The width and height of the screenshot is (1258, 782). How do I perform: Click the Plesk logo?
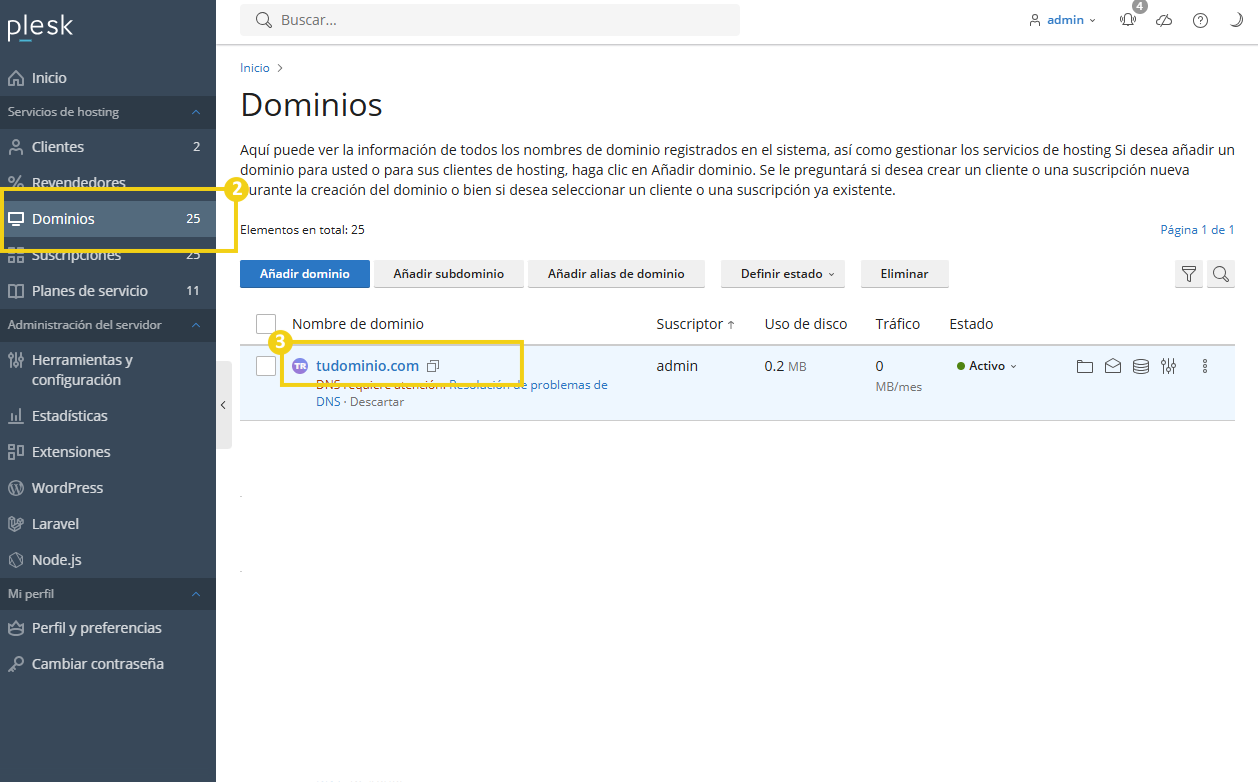coord(40,27)
